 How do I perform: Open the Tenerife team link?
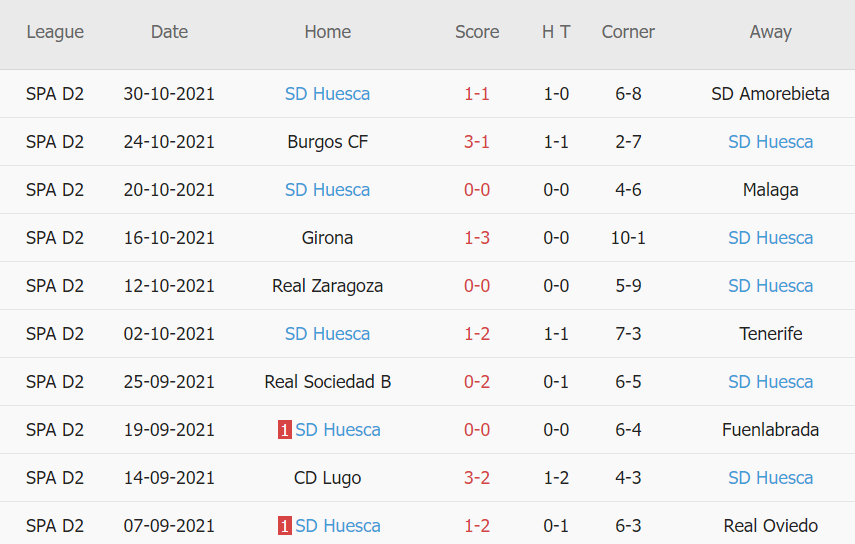[770, 334]
